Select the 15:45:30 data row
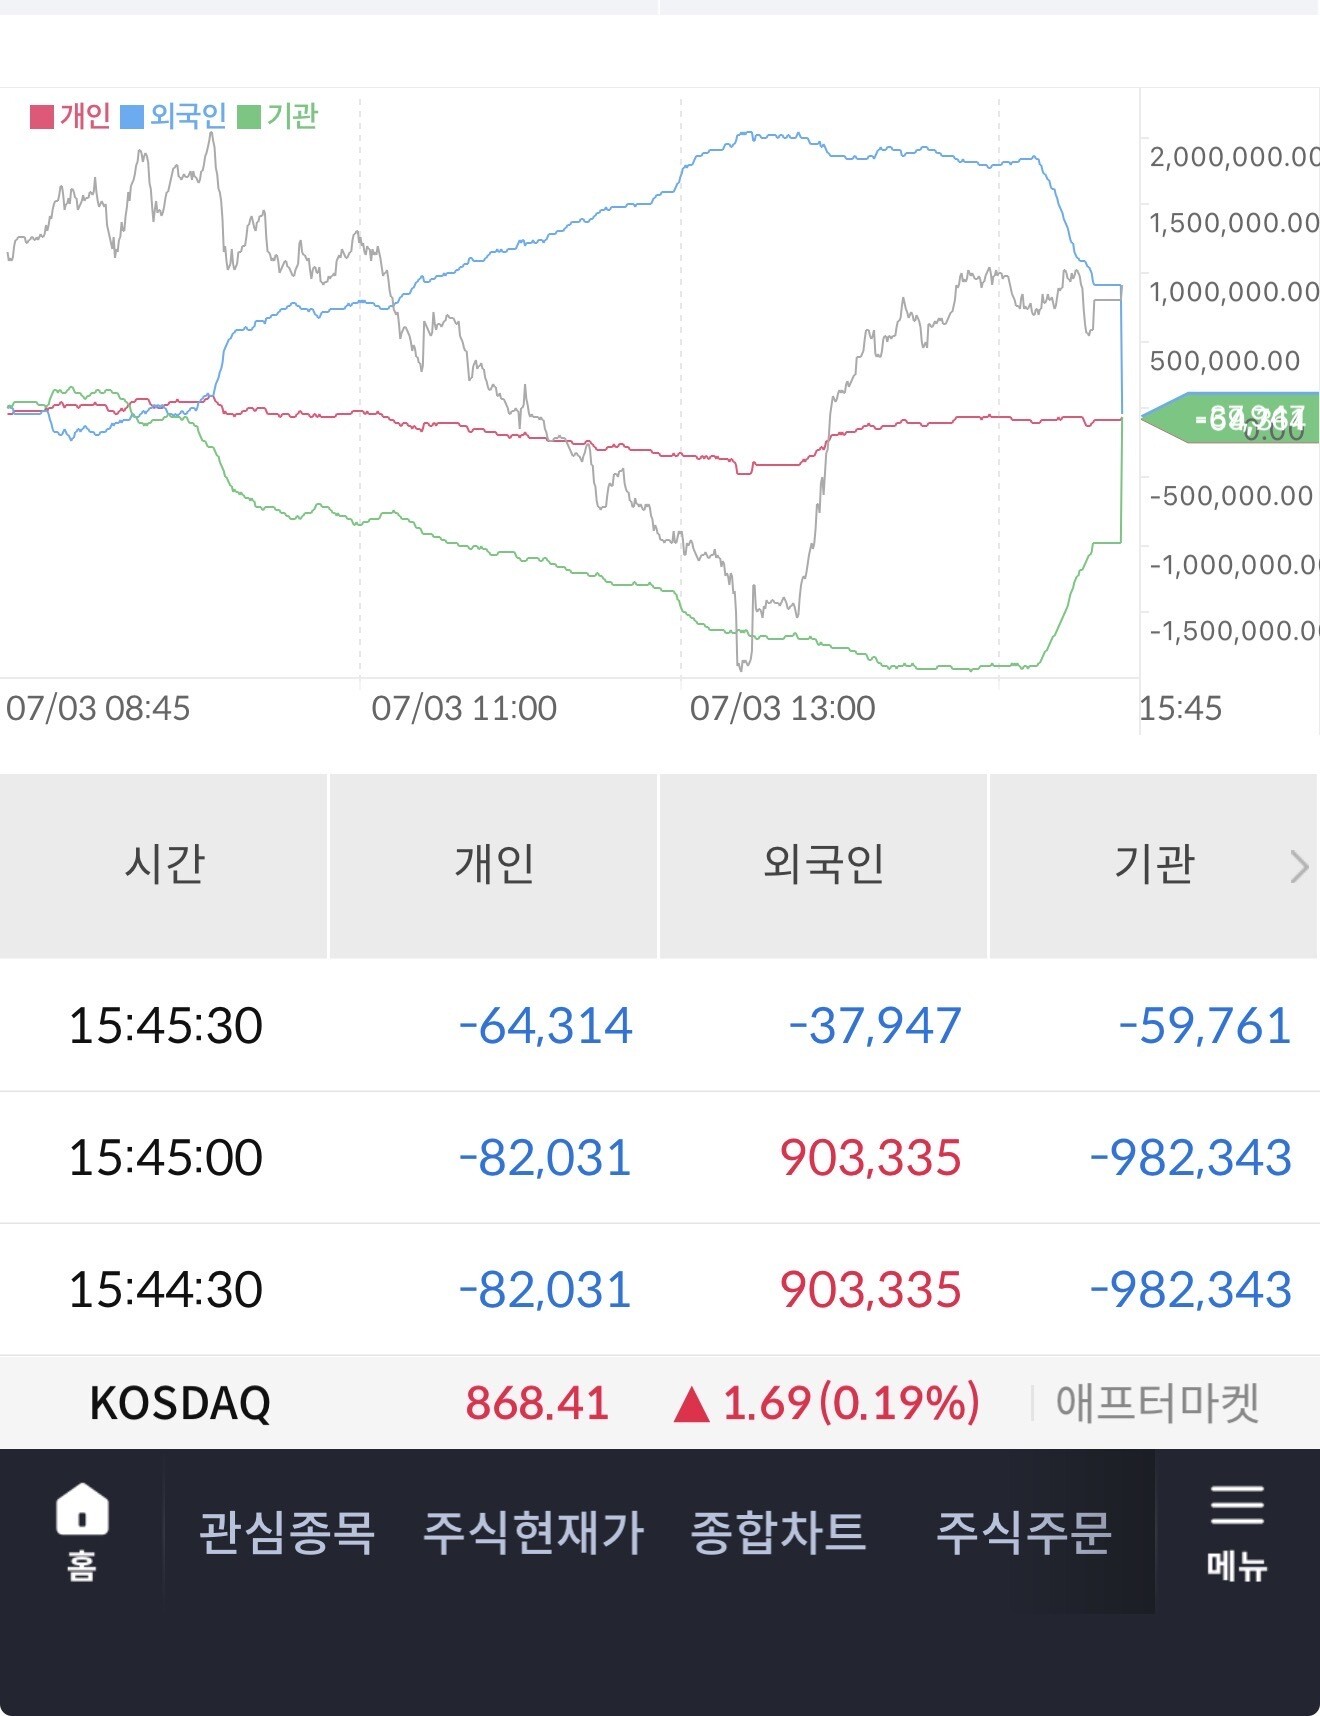 point(660,1026)
